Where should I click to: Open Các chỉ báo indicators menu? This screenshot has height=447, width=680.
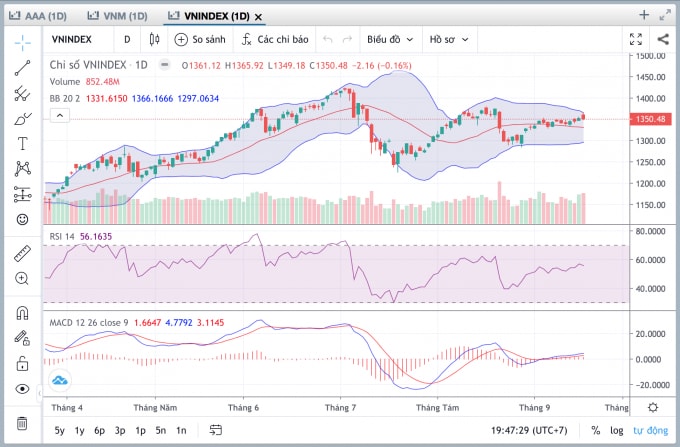pyautogui.click(x=275, y=39)
